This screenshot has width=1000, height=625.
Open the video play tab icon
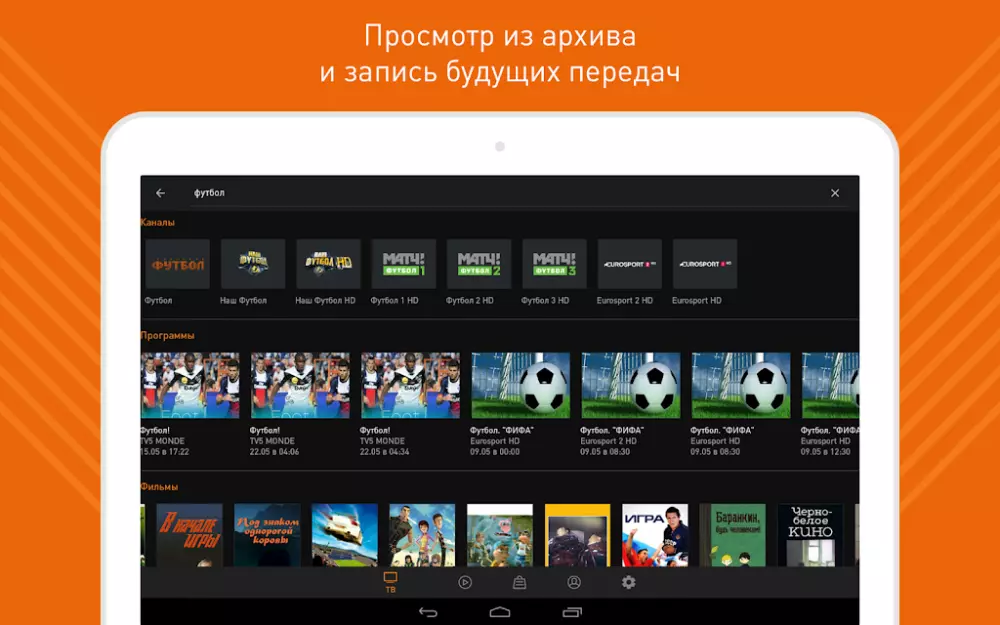pyautogui.click(x=465, y=582)
